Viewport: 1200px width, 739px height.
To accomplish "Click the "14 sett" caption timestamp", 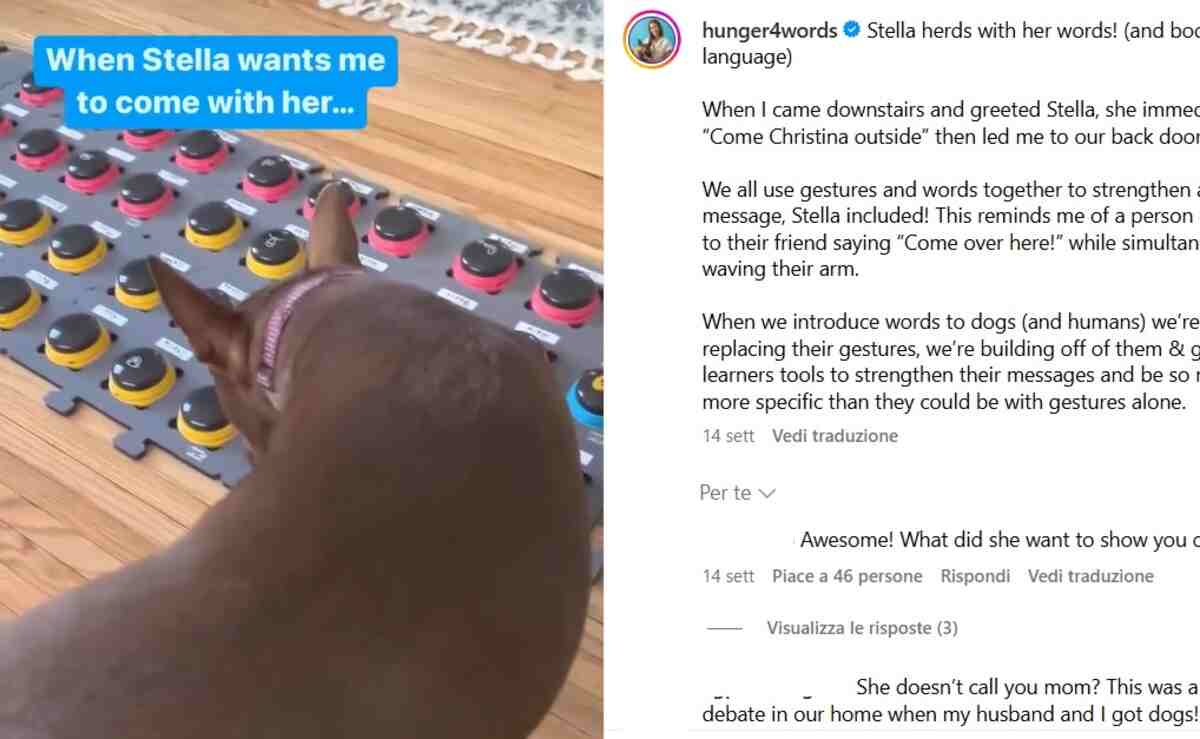I will pos(728,436).
